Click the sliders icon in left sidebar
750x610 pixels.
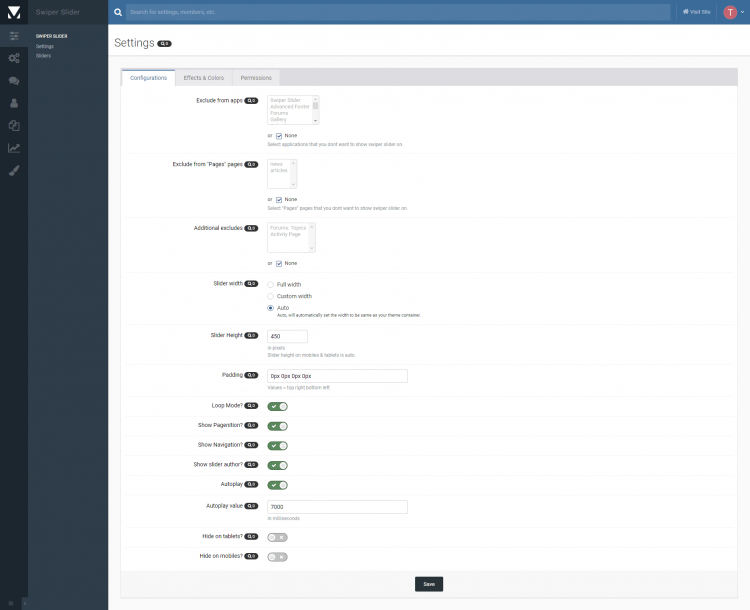[14, 36]
